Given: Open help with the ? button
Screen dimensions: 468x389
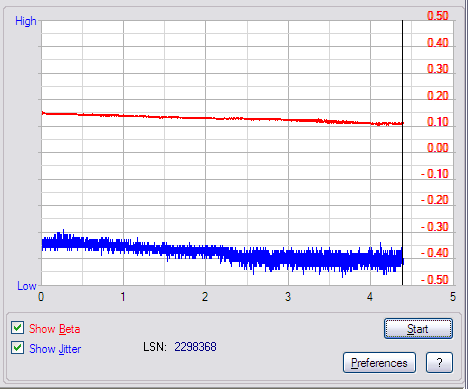Looking at the screenshot, I should 439,363.
